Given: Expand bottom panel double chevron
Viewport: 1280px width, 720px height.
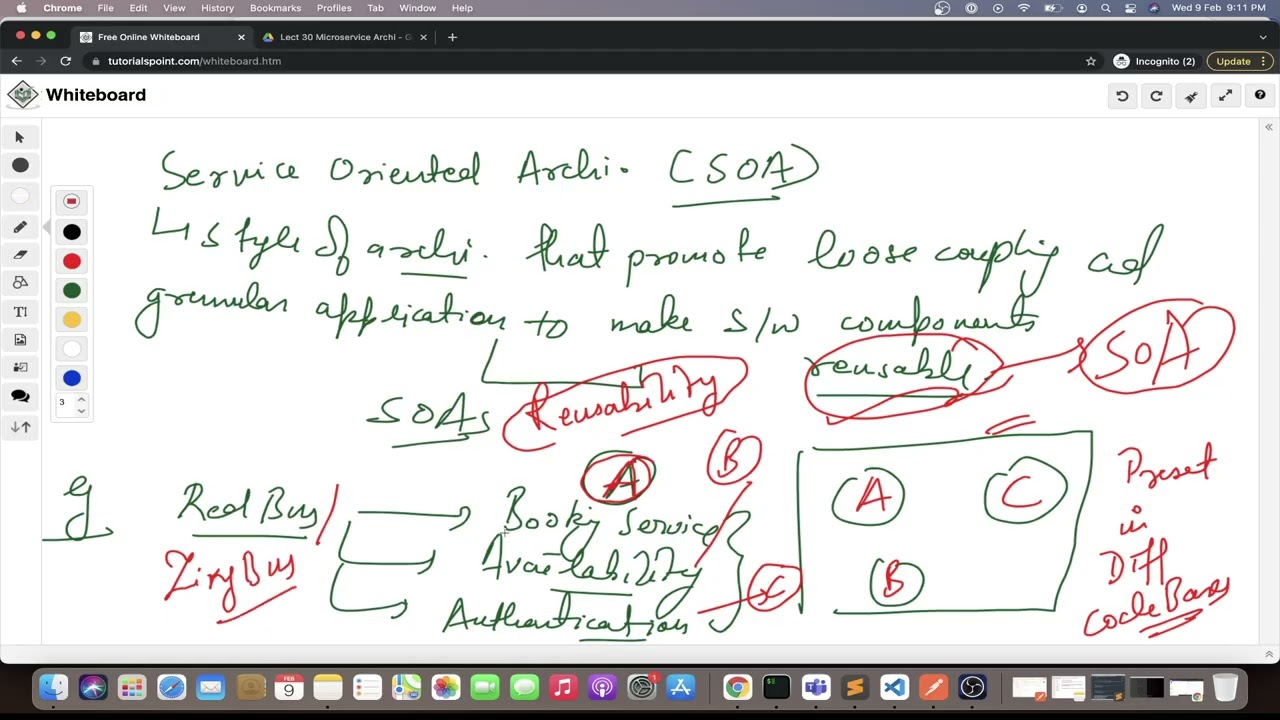Looking at the screenshot, I should [1268, 654].
